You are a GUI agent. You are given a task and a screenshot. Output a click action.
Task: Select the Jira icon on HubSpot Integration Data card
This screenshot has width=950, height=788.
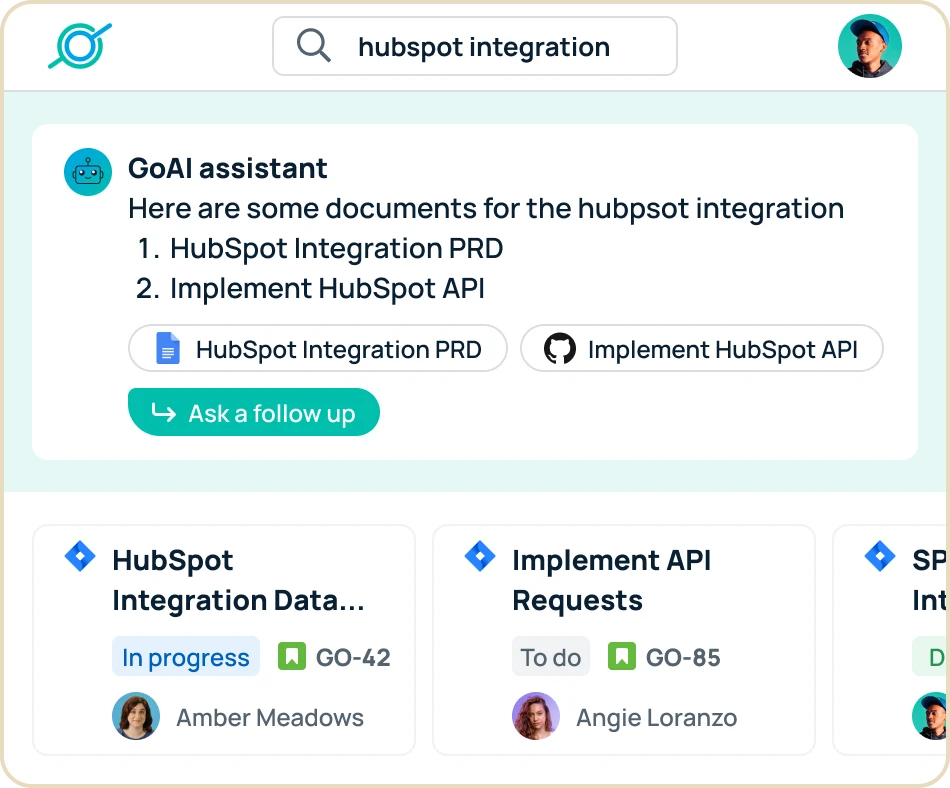(x=80, y=556)
